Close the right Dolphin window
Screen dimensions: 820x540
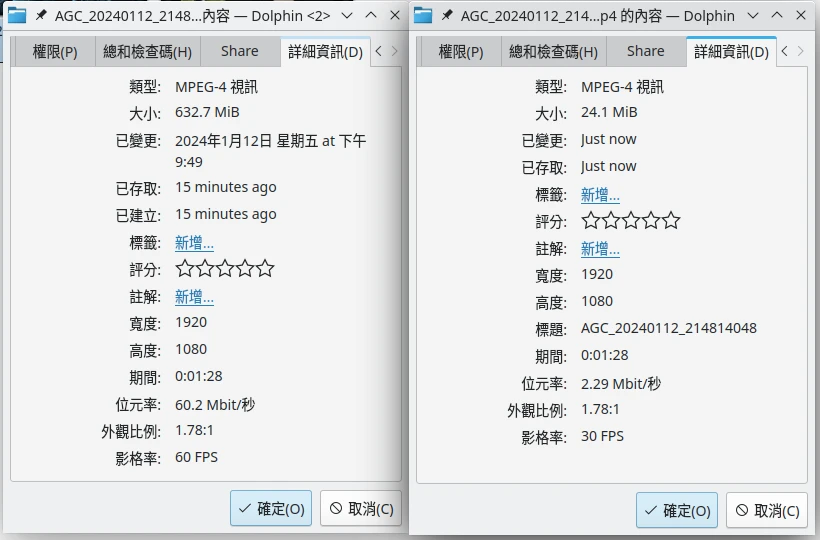click(801, 16)
